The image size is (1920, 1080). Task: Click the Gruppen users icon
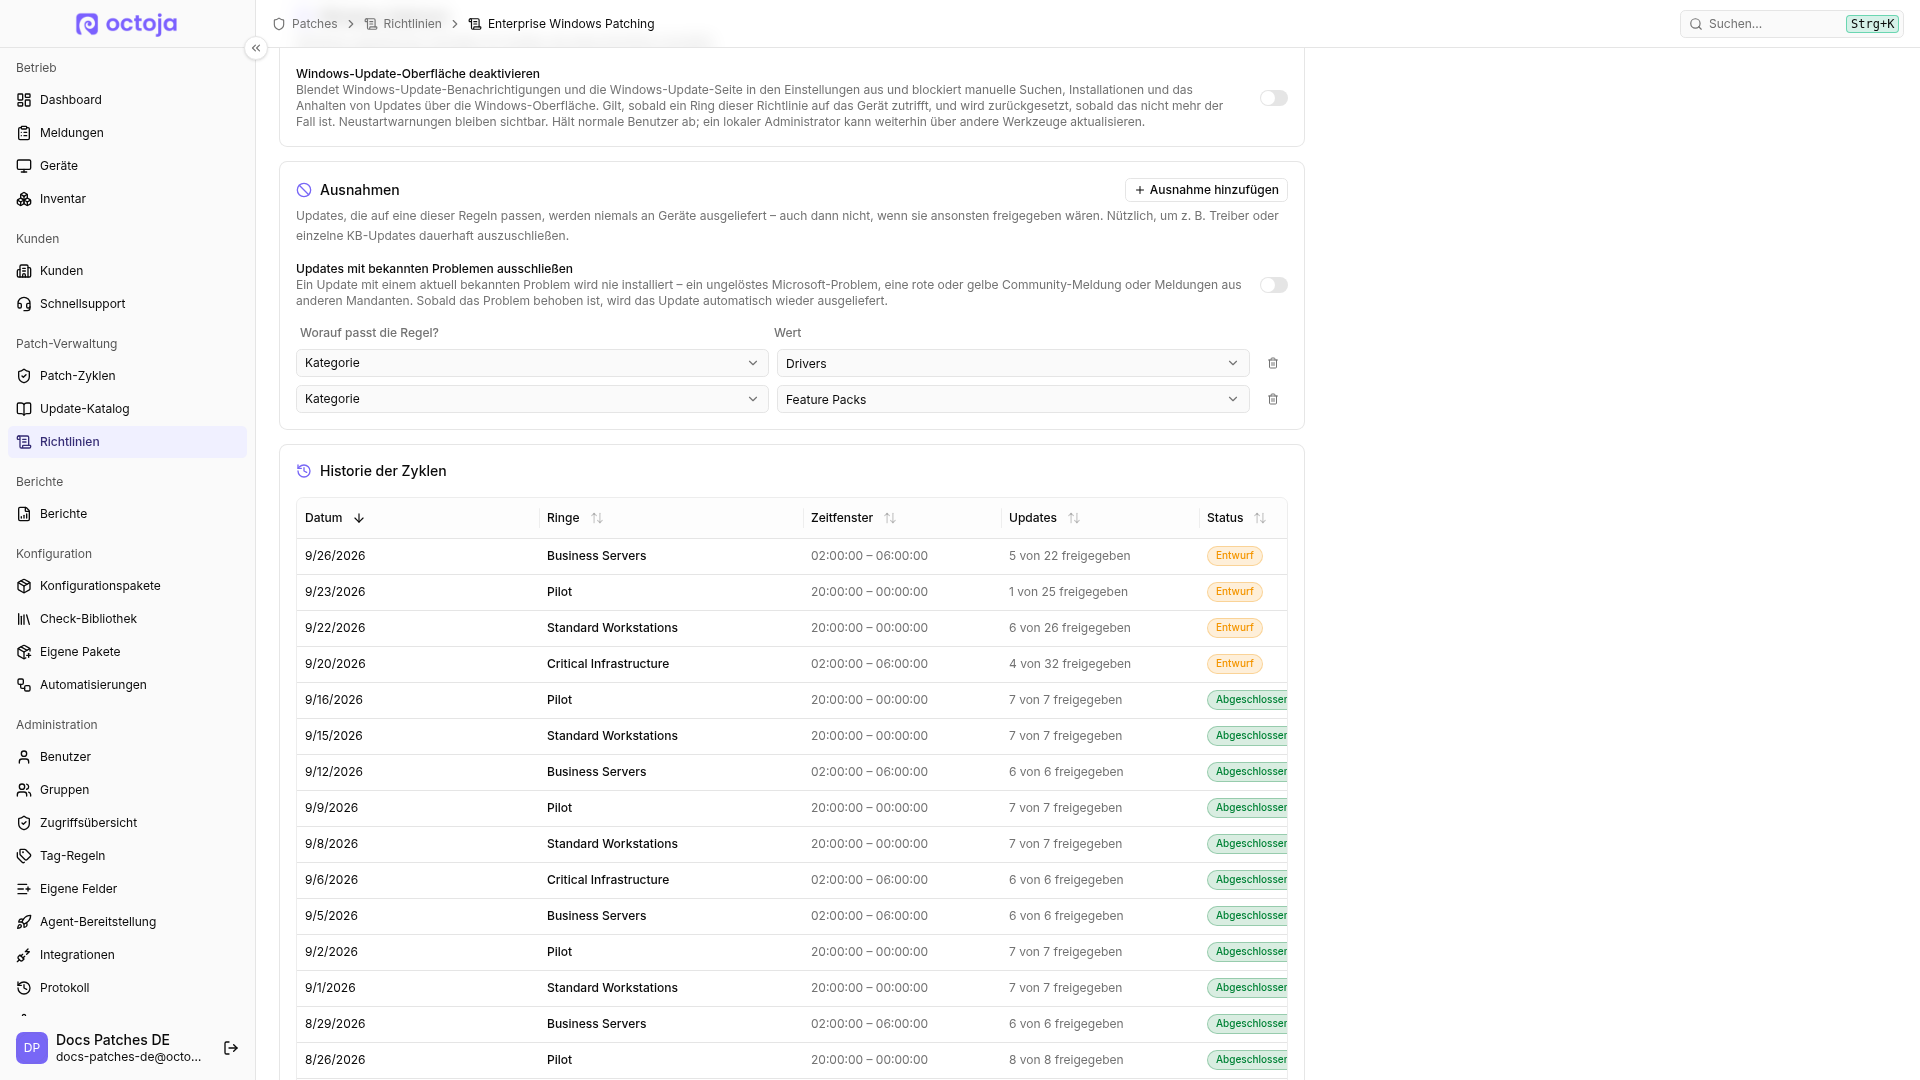(x=24, y=790)
